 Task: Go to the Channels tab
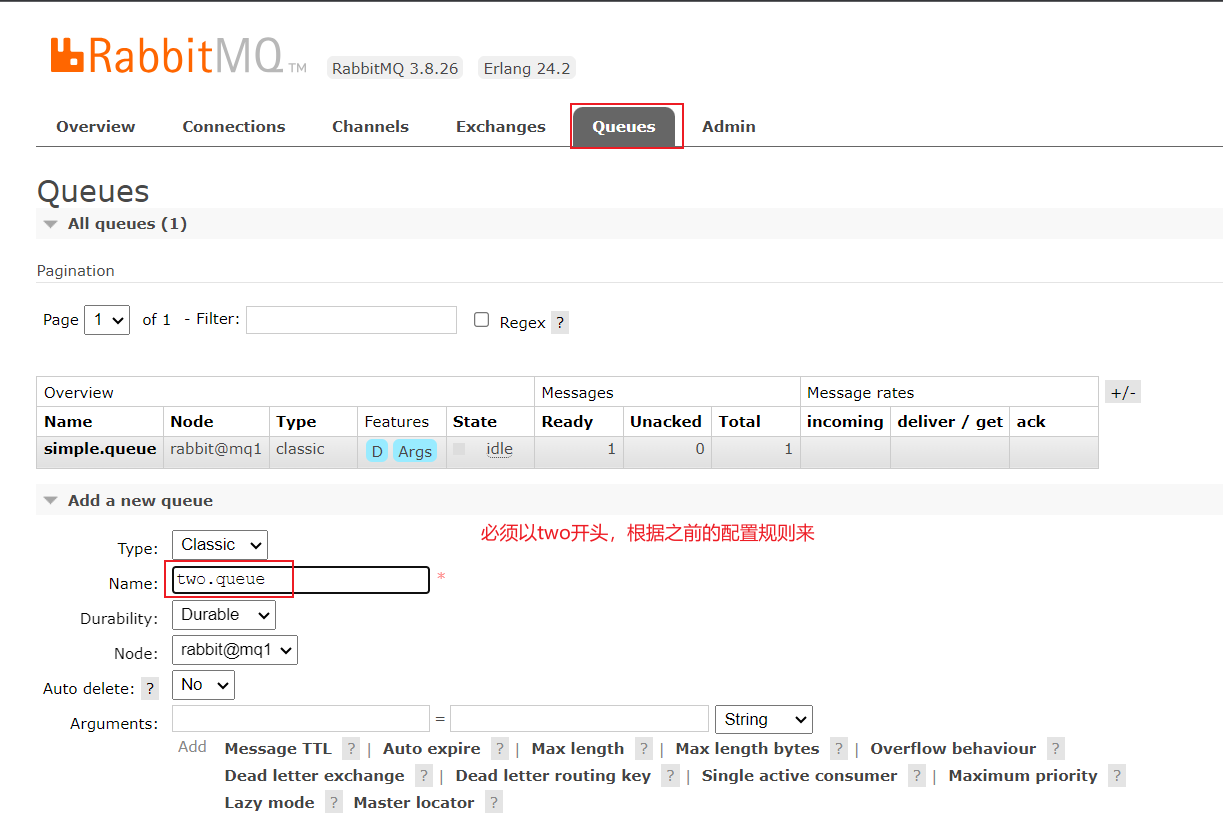tap(371, 127)
